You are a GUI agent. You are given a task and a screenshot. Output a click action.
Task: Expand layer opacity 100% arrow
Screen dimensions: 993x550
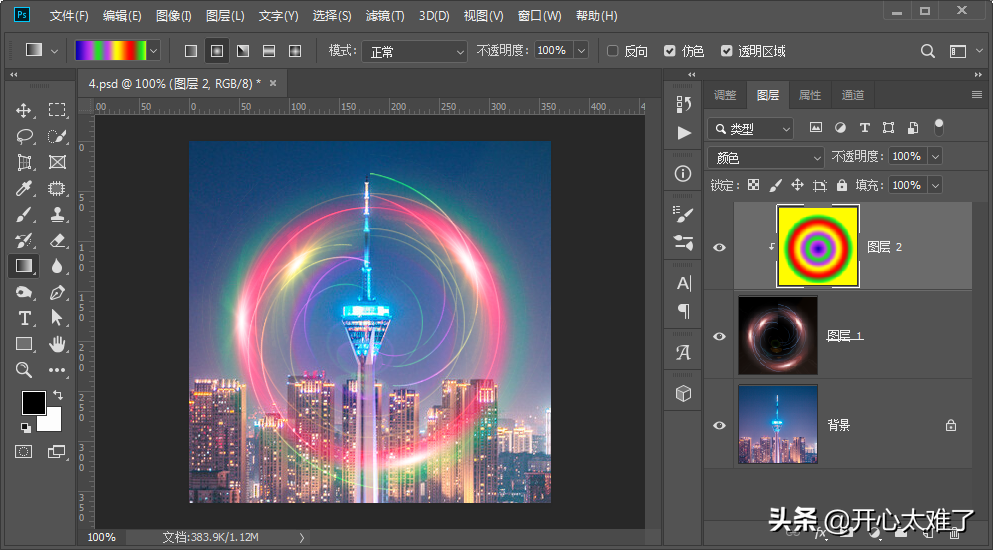[935, 156]
